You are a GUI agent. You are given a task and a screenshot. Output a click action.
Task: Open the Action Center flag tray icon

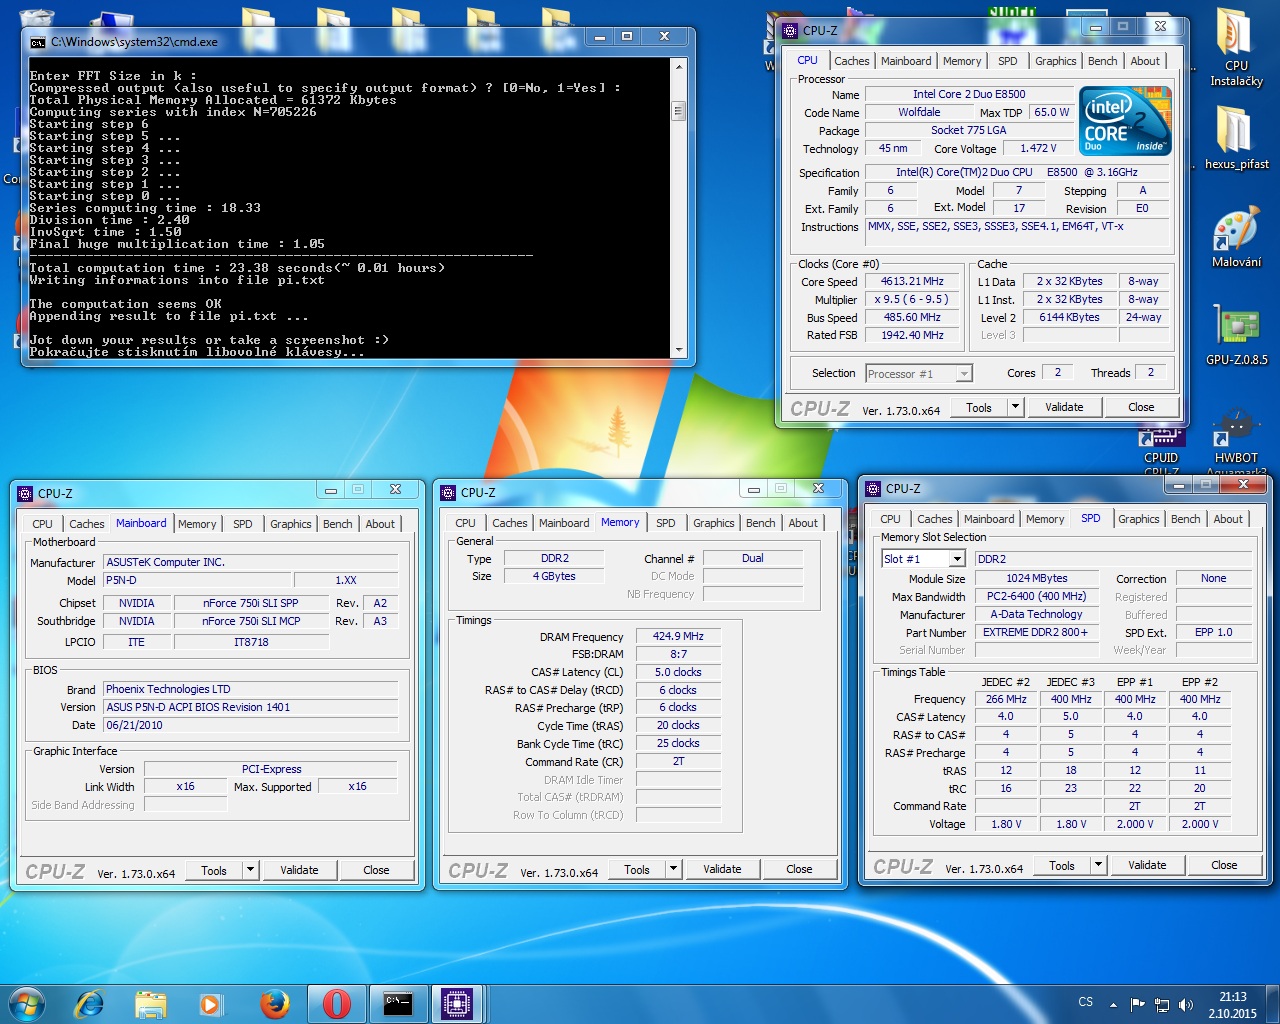point(1137,1004)
